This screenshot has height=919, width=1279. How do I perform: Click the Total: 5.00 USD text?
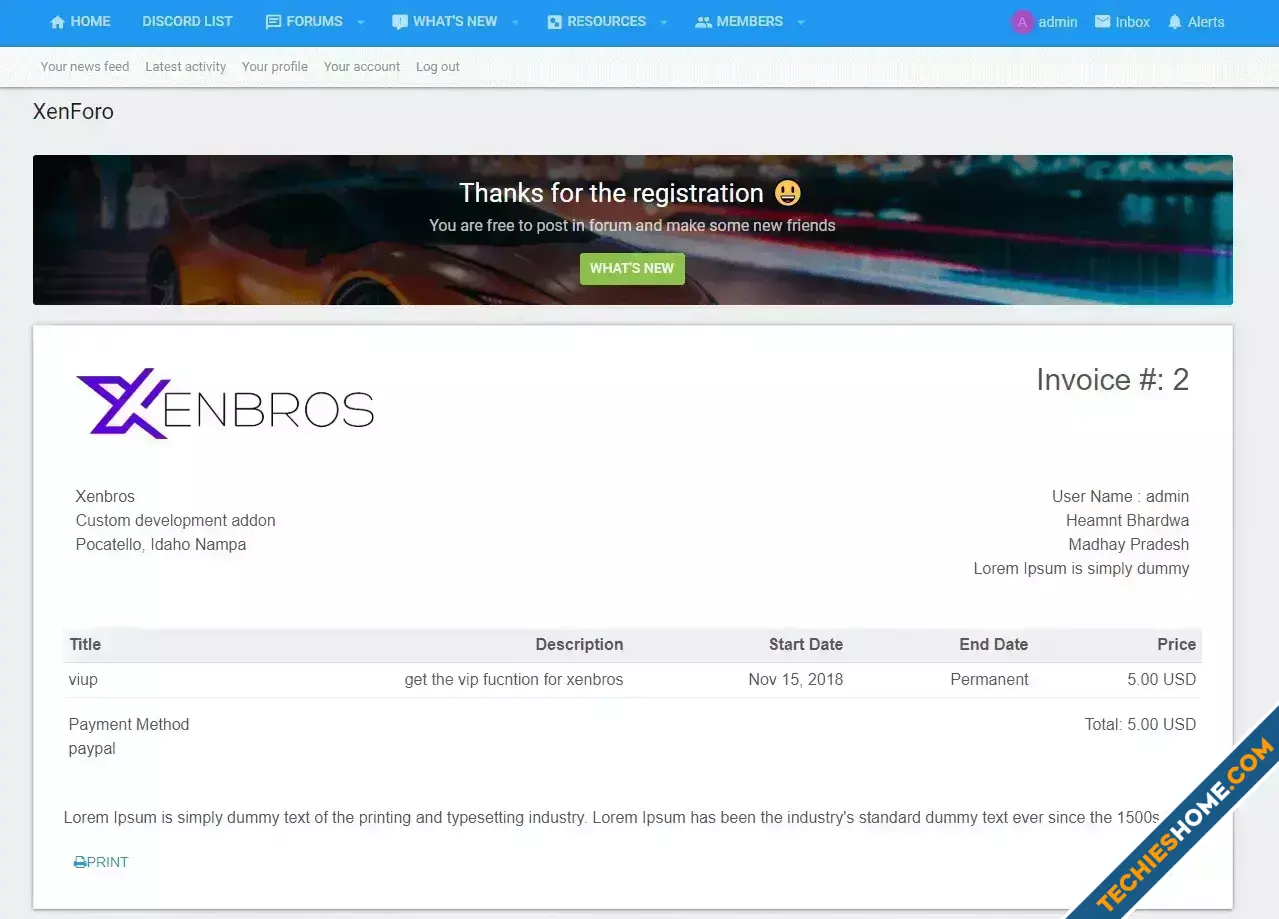1140,725
